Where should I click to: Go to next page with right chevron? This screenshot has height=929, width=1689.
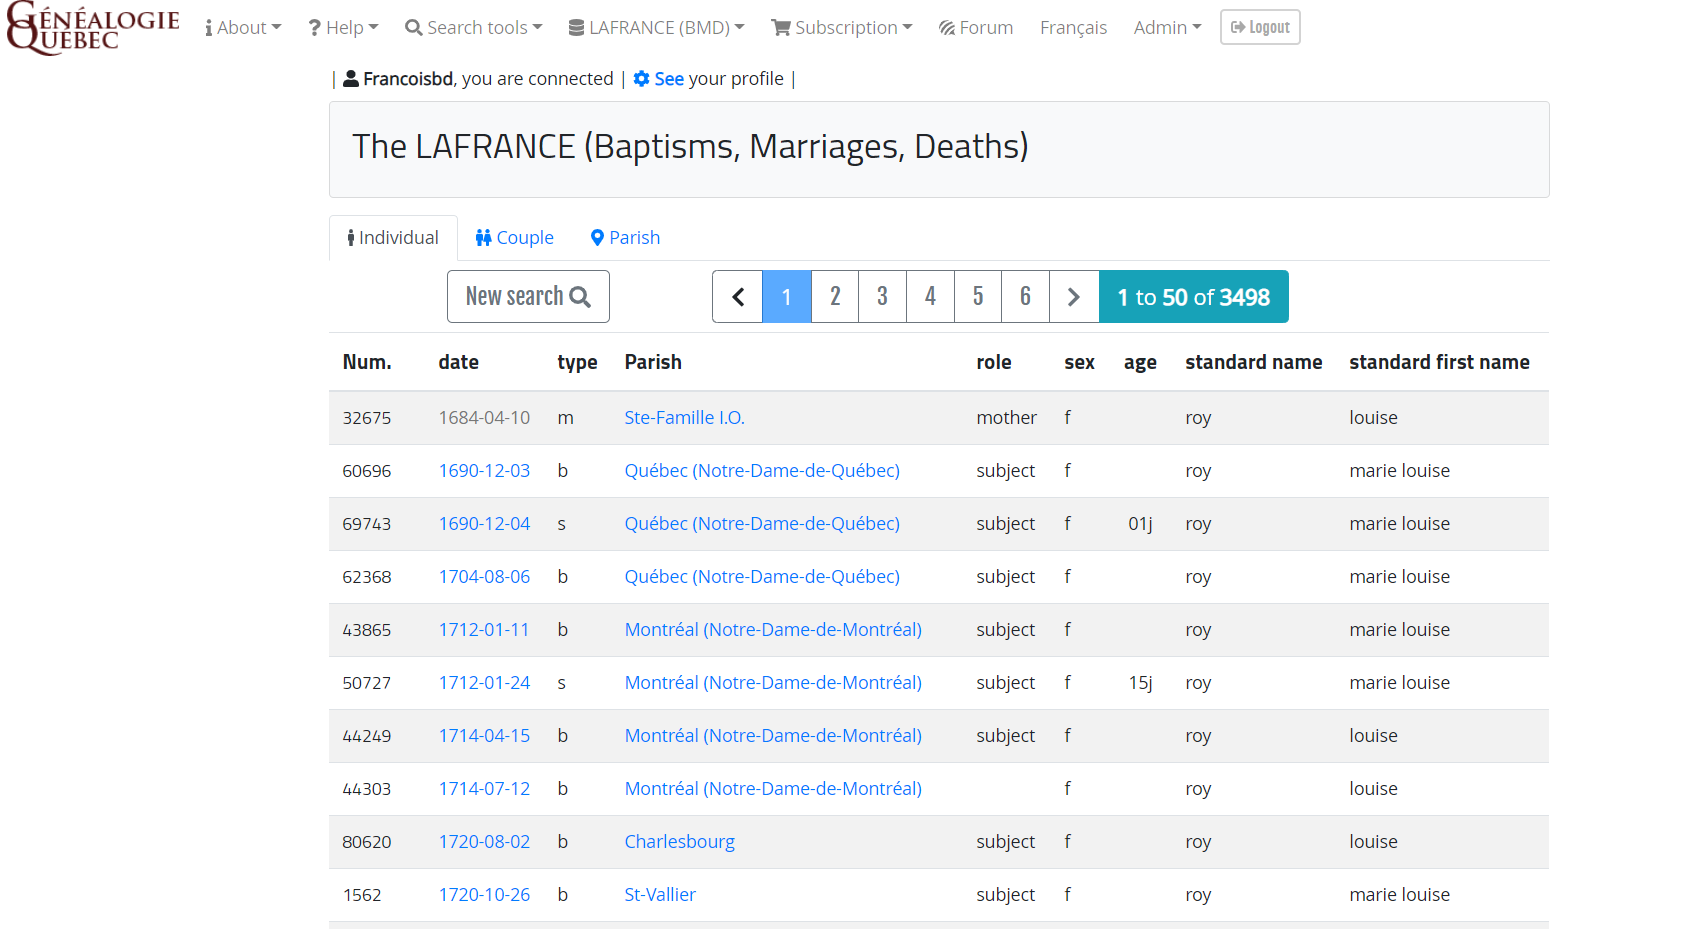point(1074,297)
